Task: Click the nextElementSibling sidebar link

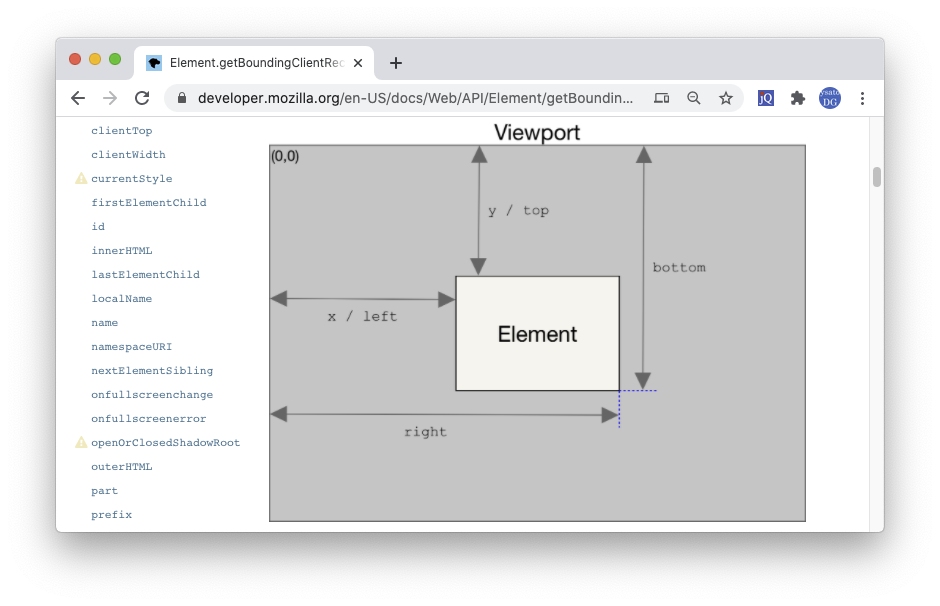Action: tap(152, 371)
